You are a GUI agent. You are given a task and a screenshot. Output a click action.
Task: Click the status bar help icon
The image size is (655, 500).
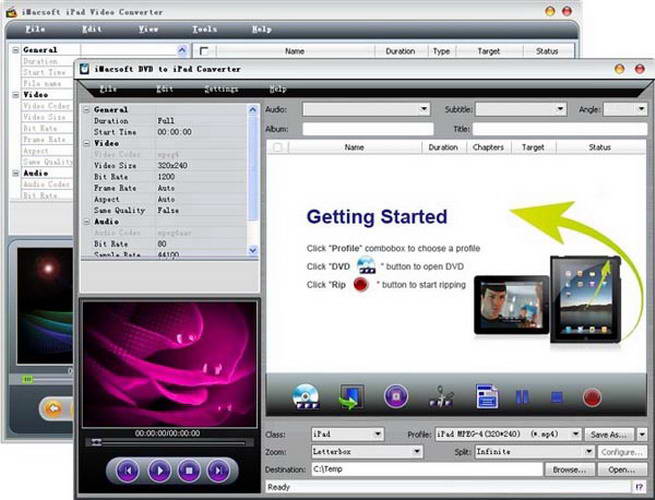(x=640, y=487)
